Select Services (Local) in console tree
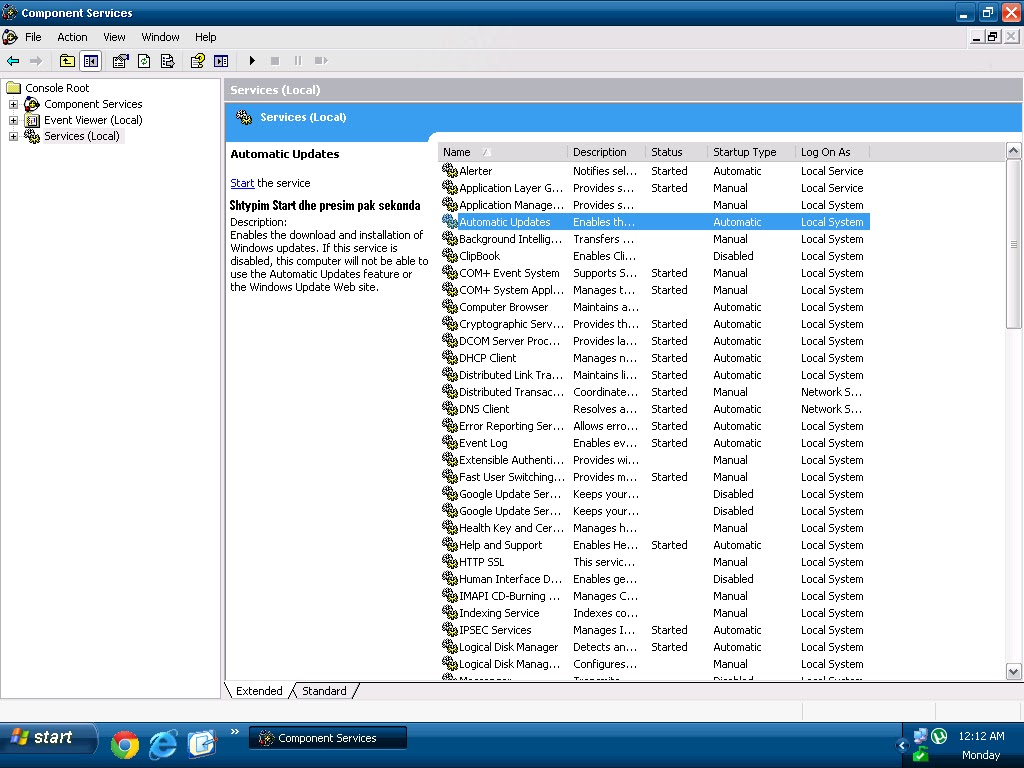Image resolution: width=1024 pixels, height=768 pixels. 82,136
